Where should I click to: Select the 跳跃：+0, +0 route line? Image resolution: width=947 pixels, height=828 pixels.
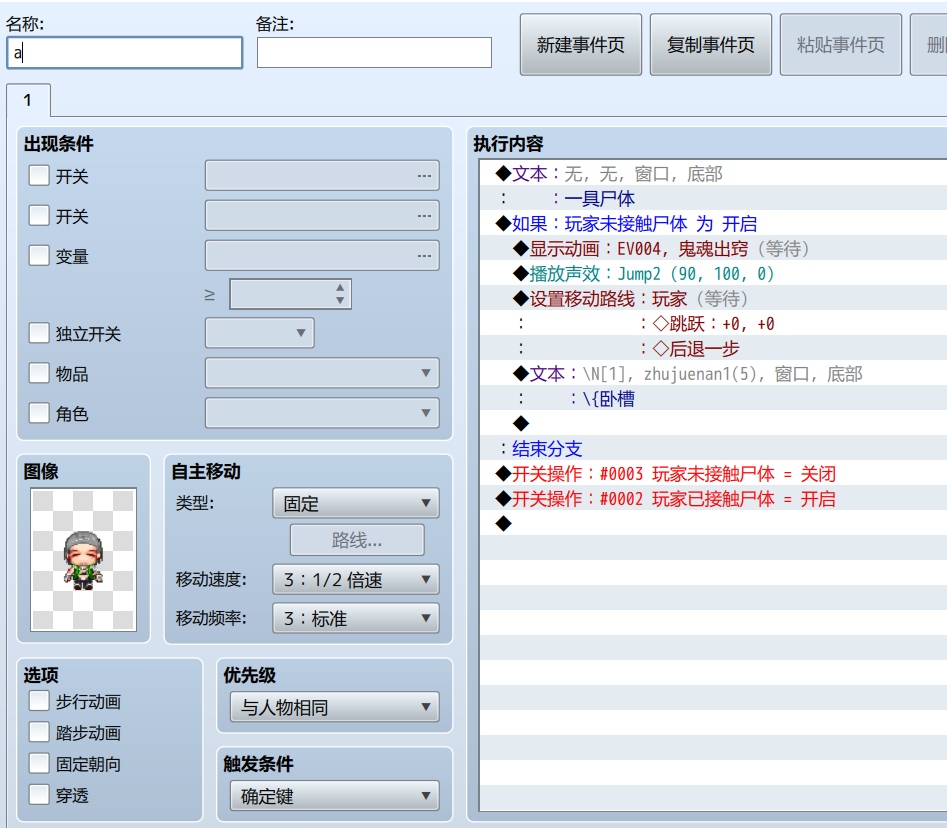tap(713, 324)
